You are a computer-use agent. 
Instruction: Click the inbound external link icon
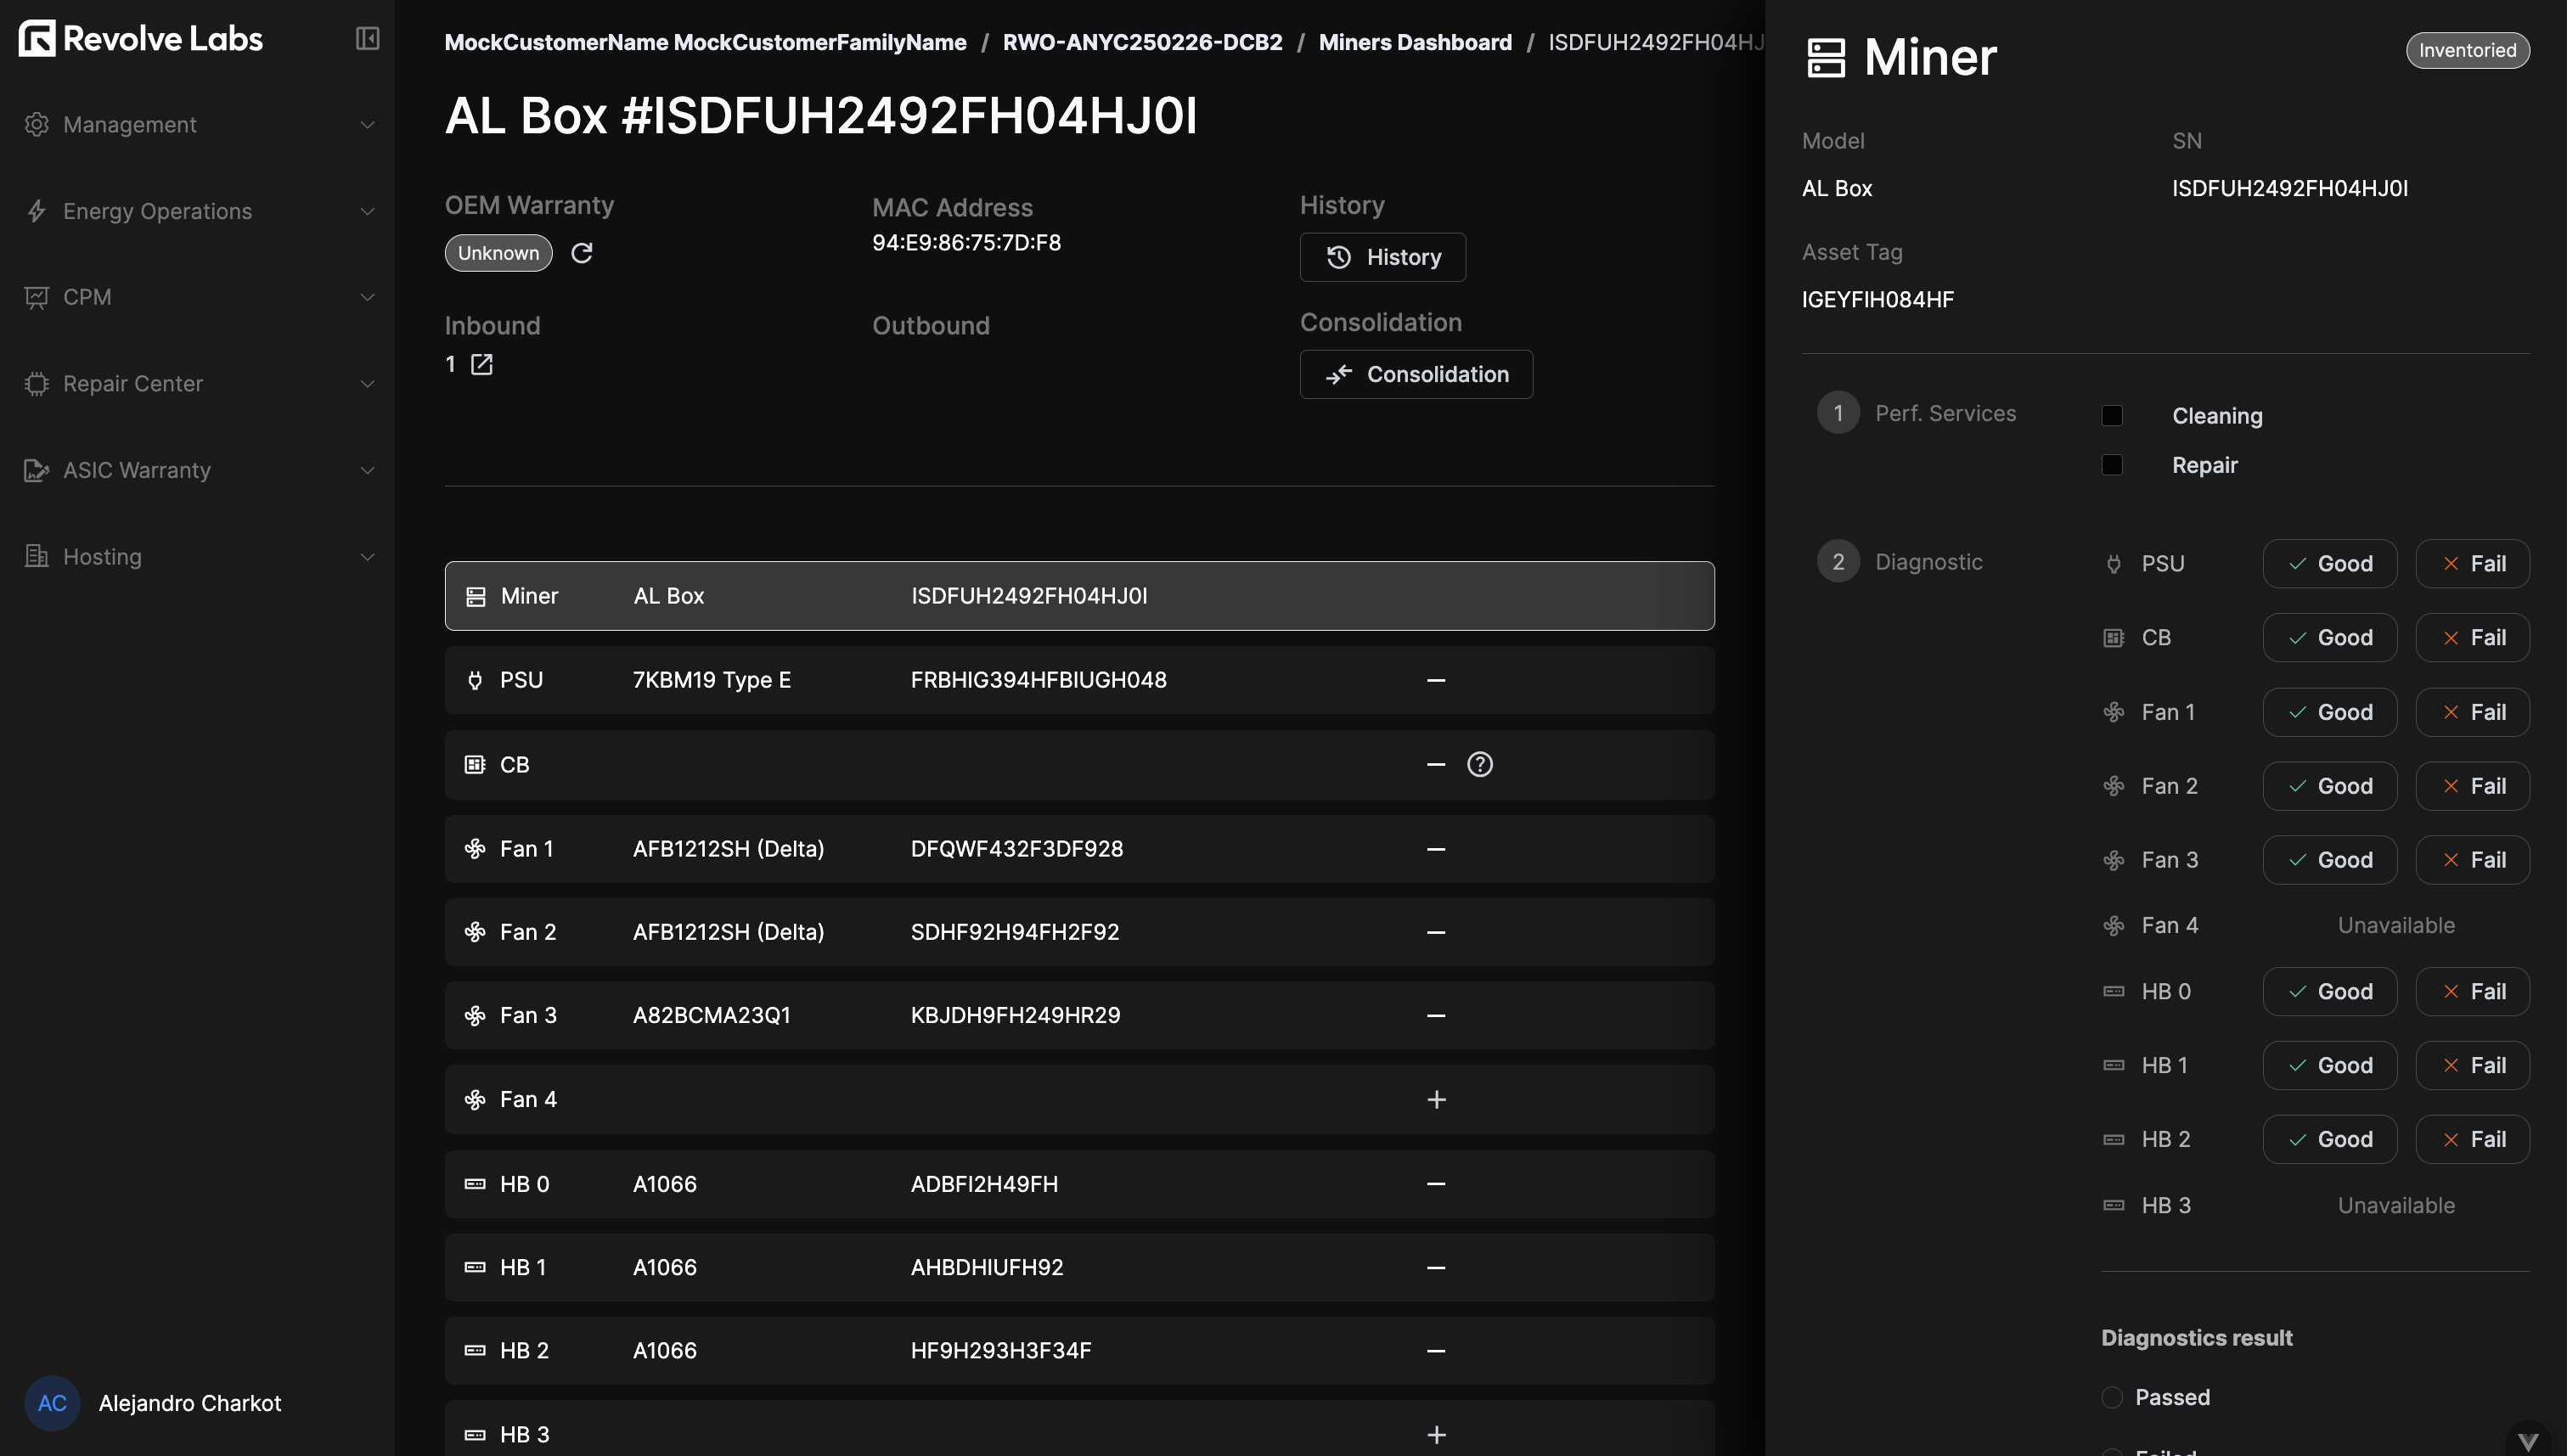[482, 364]
